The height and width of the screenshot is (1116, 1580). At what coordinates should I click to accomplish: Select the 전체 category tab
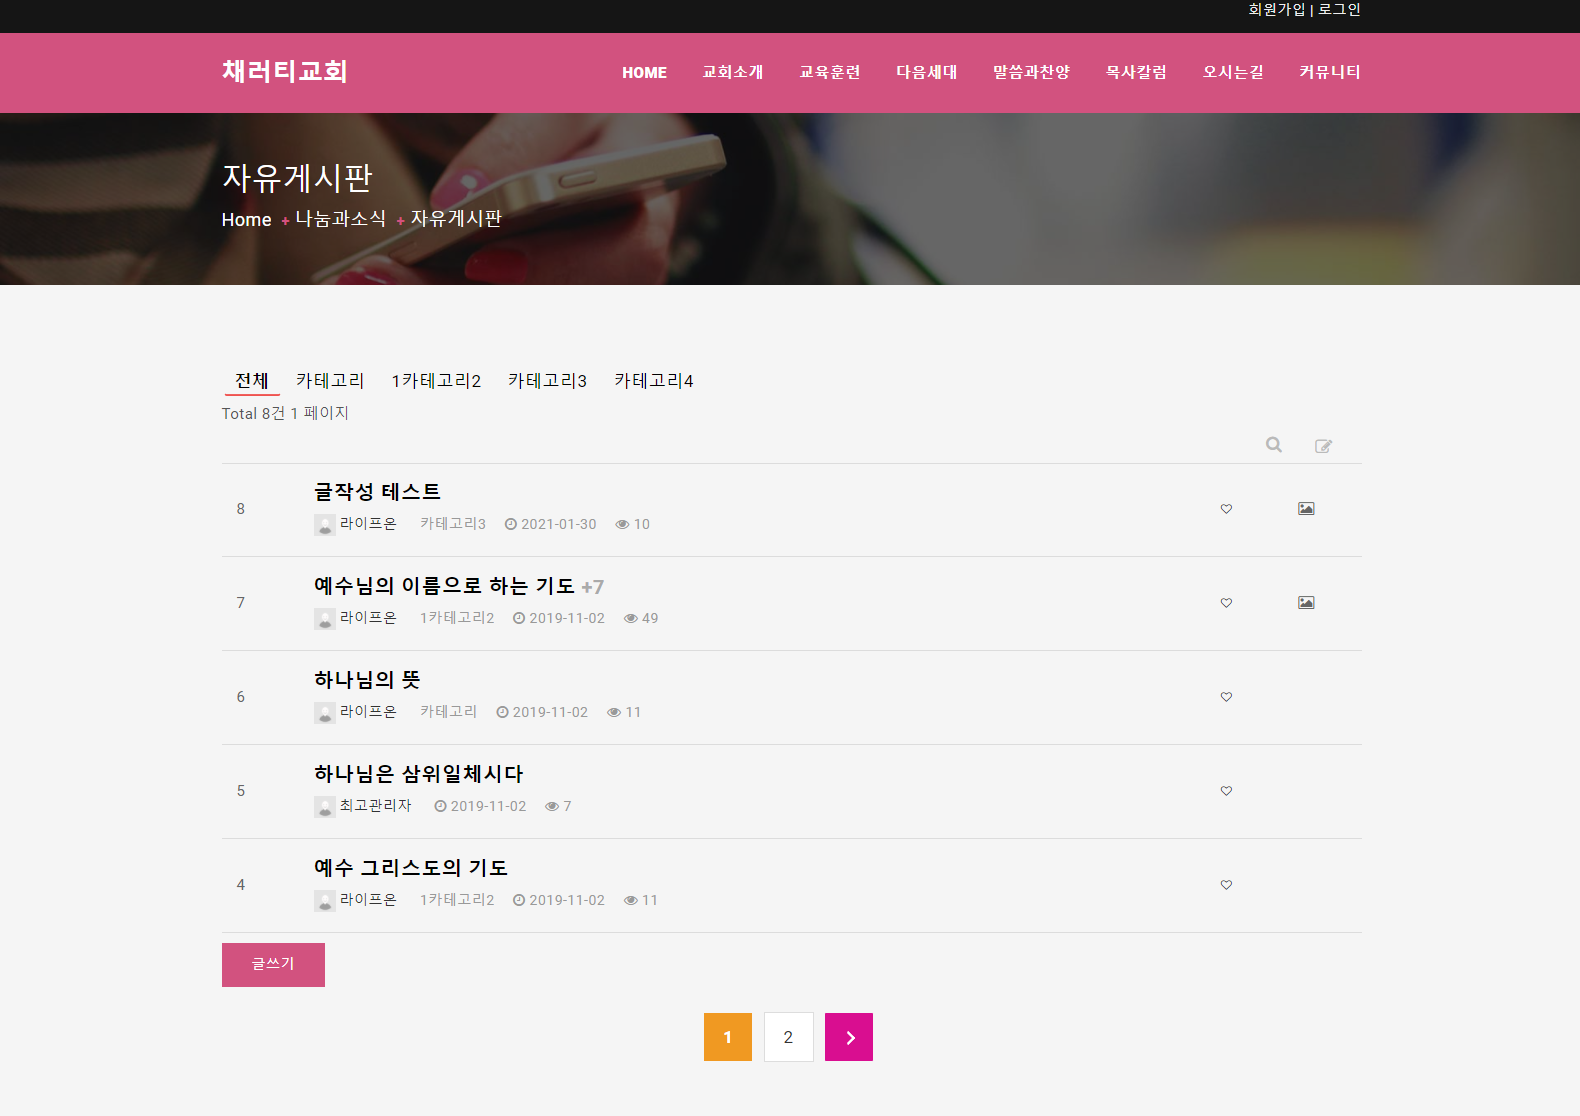click(x=252, y=381)
